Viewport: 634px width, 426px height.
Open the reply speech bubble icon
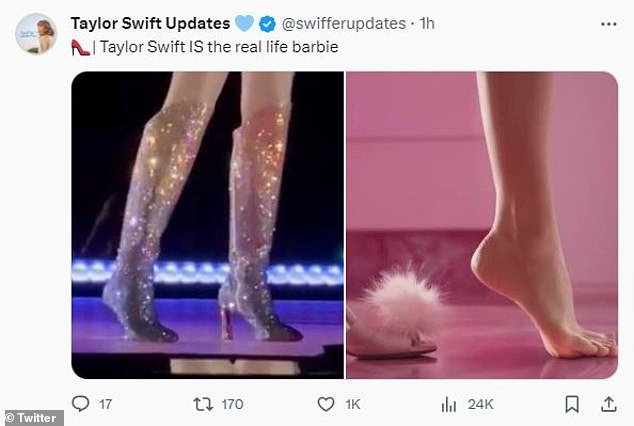(x=80, y=403)
